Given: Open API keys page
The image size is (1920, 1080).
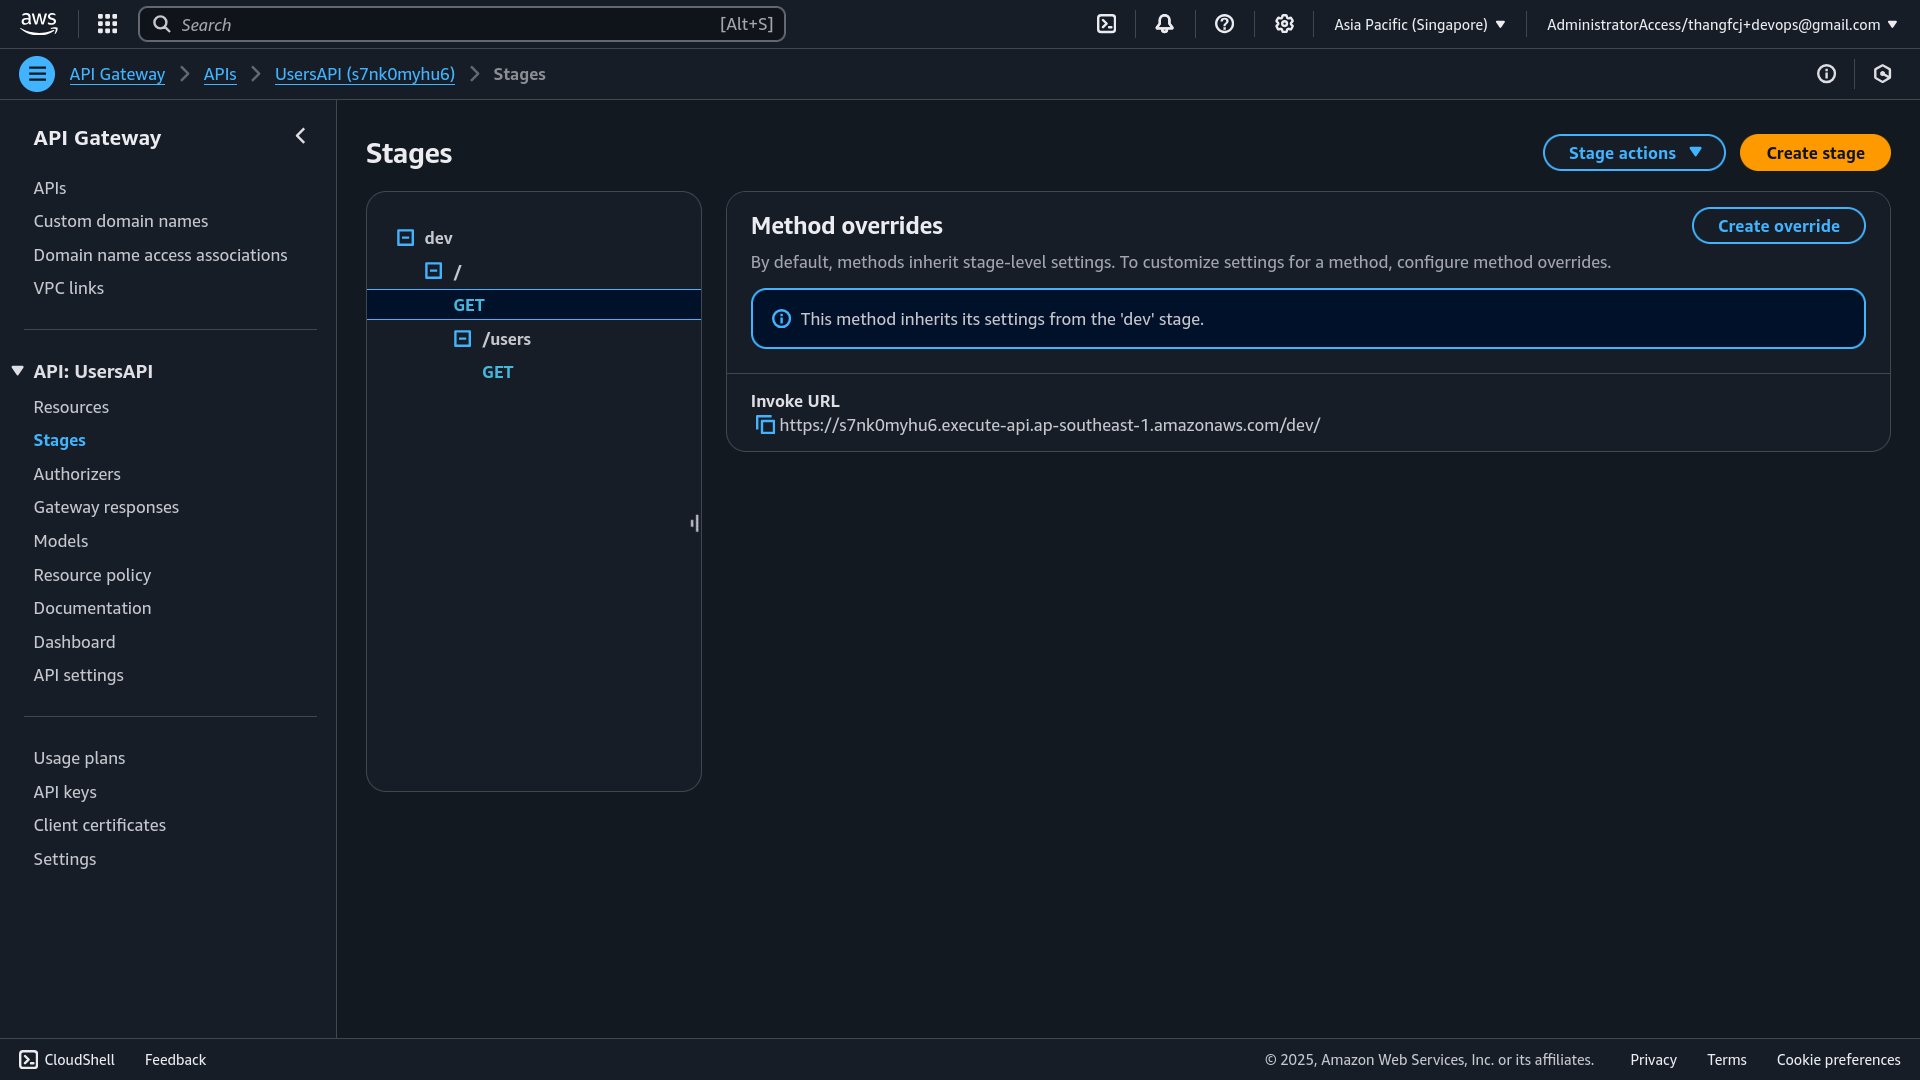Looking at the screenshot, I should [x=65, y=792].
